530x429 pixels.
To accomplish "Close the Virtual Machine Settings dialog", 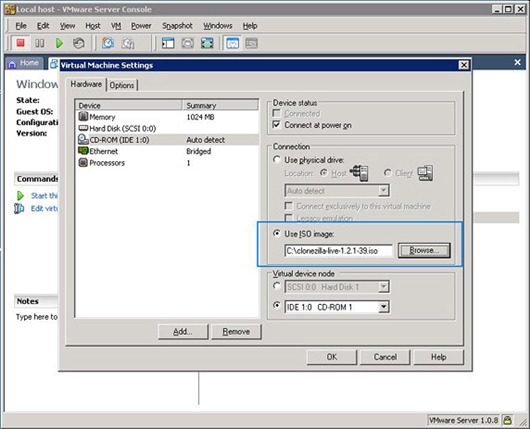I will [x=464, y=65].
